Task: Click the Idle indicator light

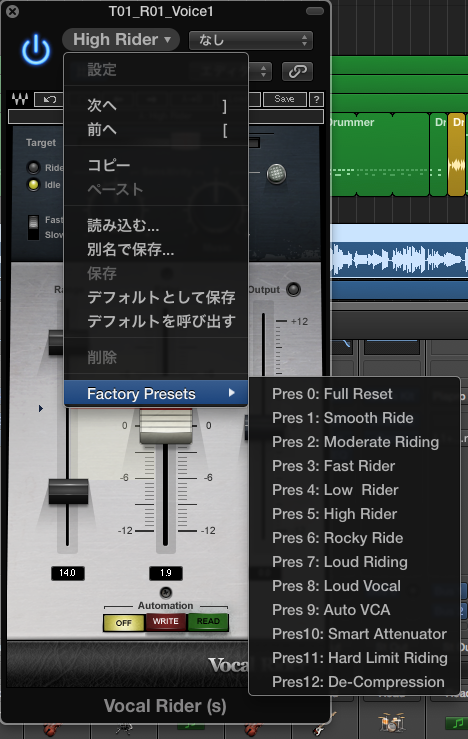Action: (33, 185)
